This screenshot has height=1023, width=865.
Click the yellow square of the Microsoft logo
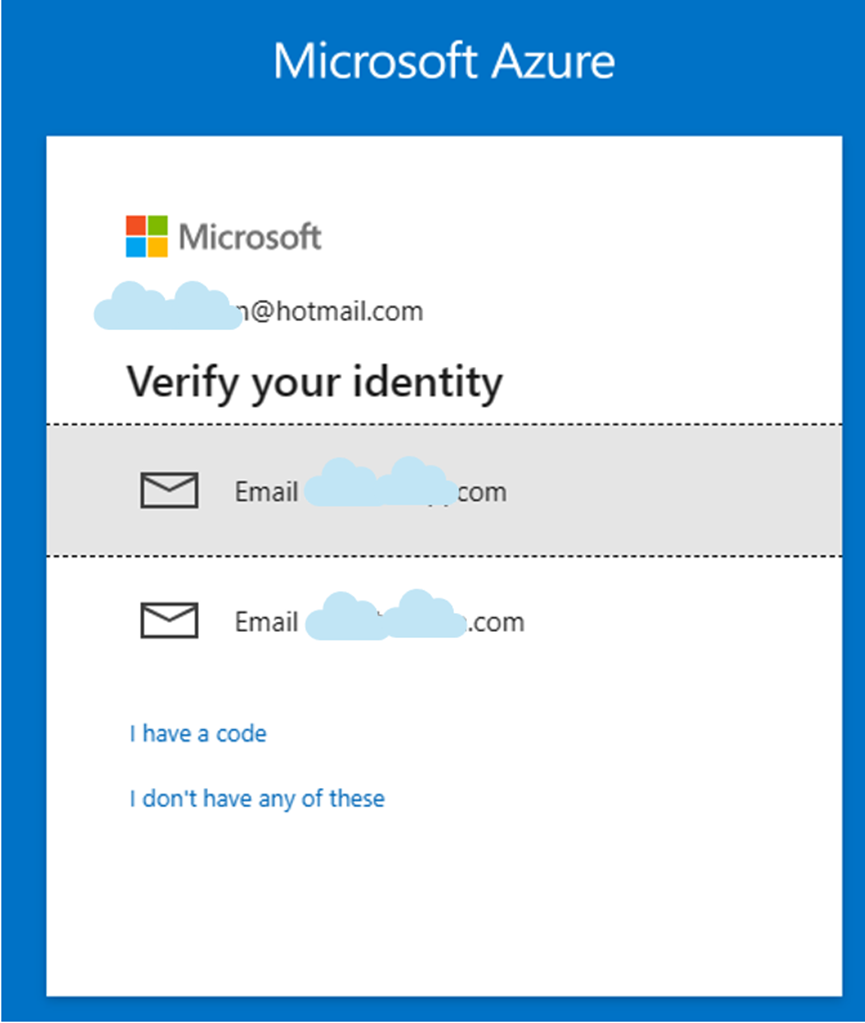[x=158, y=247]
